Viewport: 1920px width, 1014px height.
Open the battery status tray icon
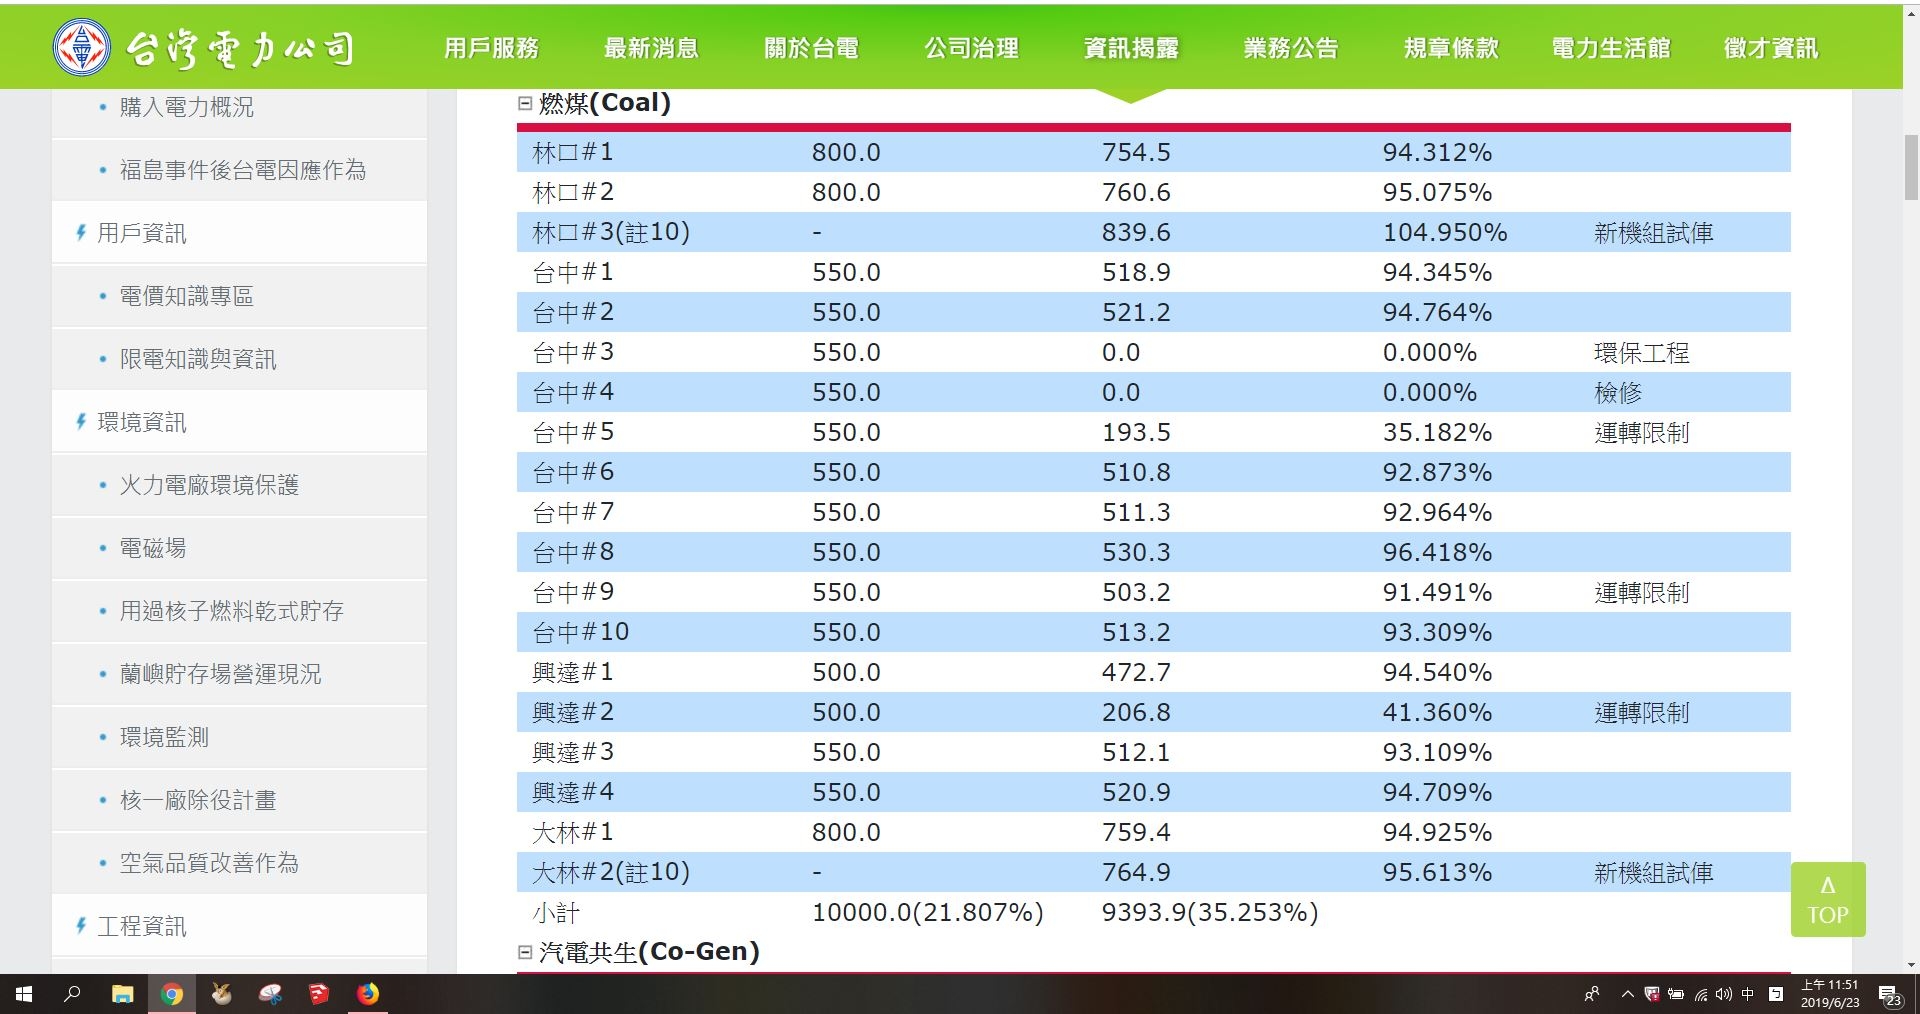point(1676,994)
